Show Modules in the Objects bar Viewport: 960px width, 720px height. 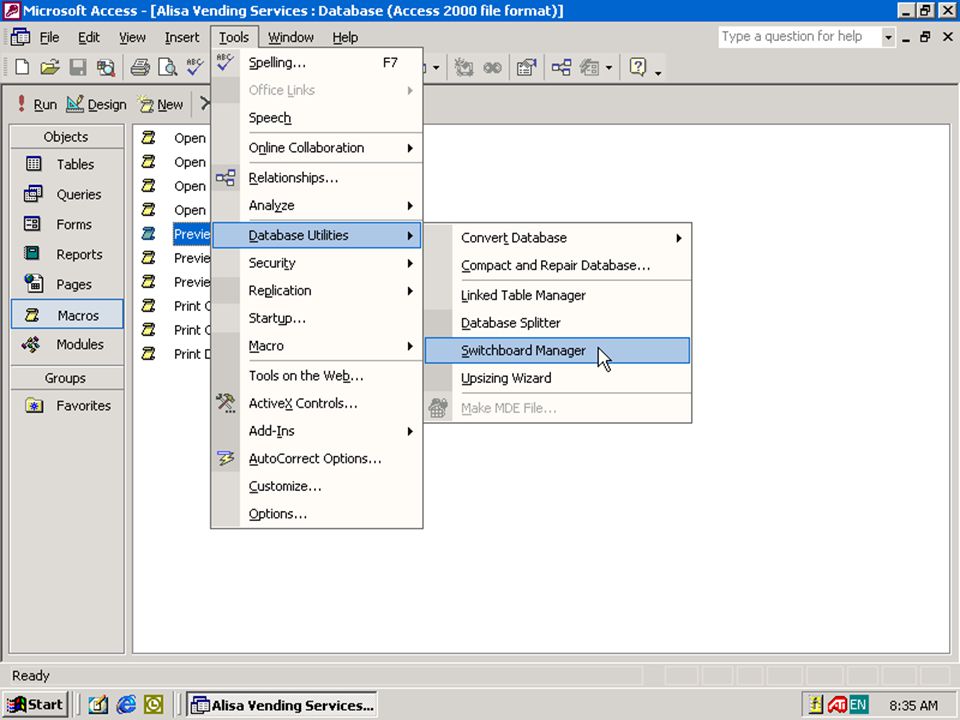coord(67,344)
